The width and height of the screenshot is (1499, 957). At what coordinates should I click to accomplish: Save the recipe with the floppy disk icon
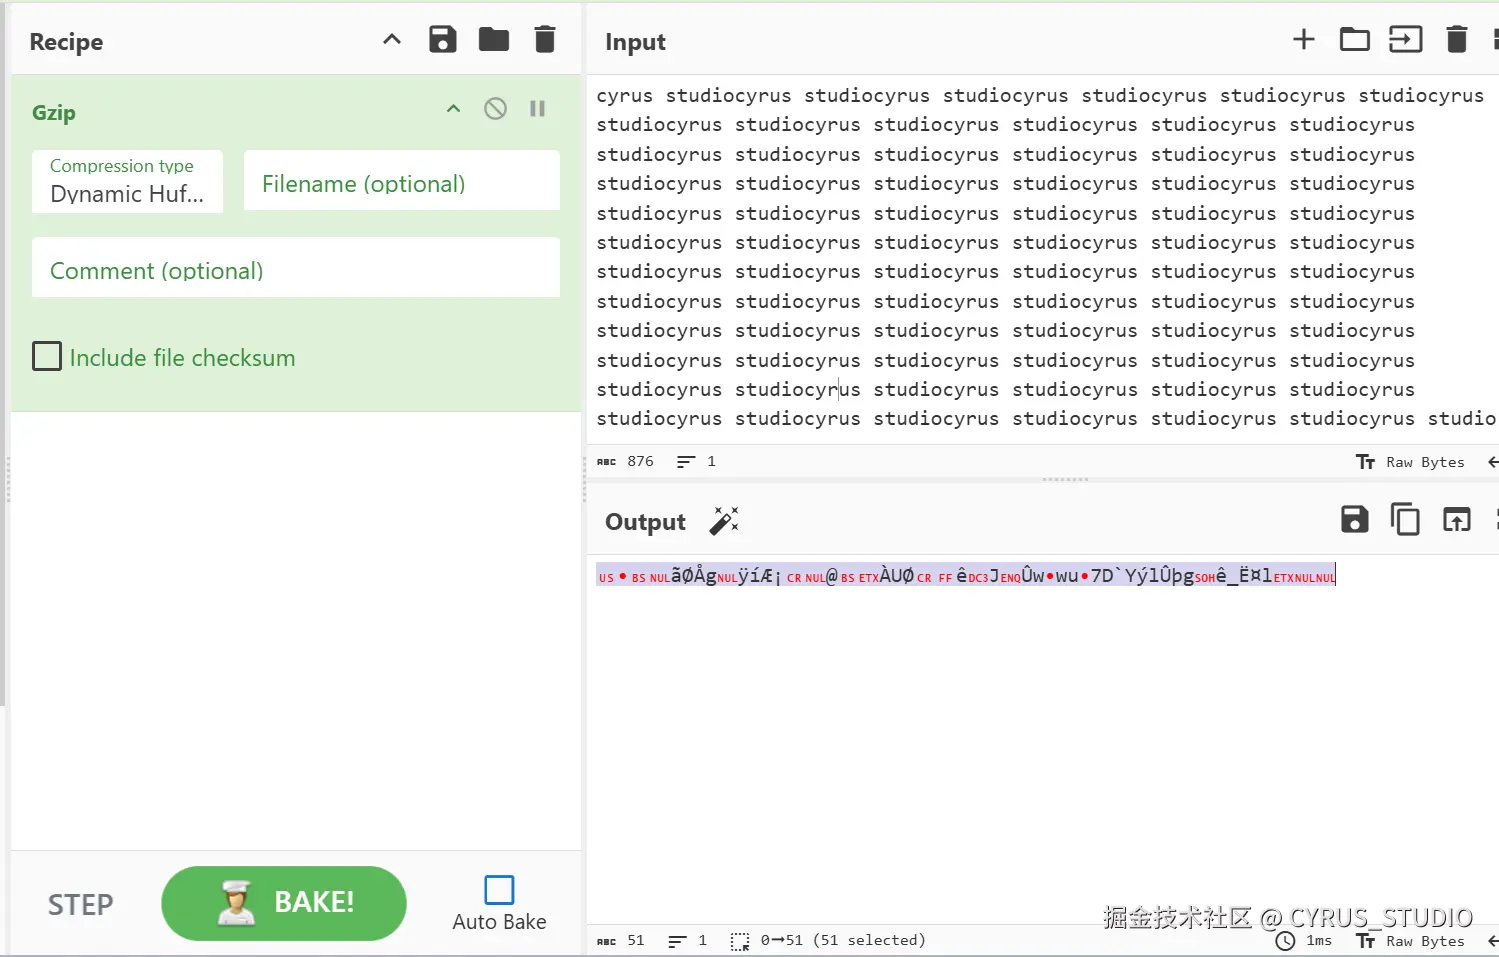(443, 40)
